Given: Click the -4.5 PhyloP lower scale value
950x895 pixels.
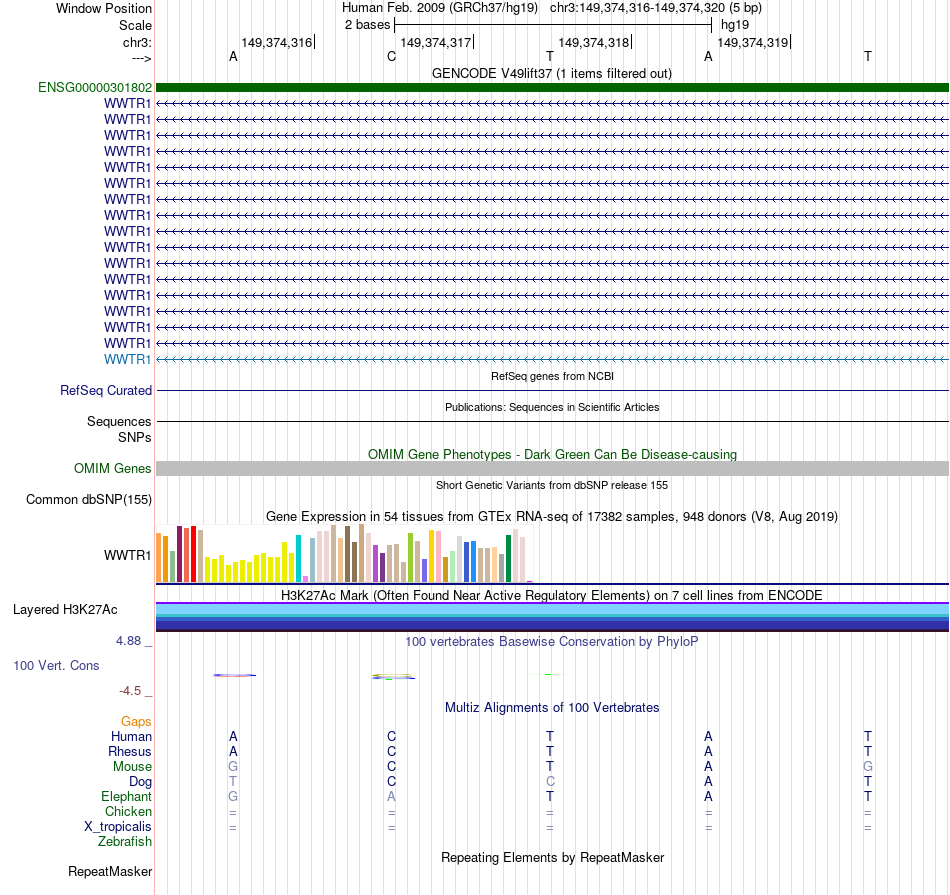Looking at the screenshot, I should click(x=130, y=691).
